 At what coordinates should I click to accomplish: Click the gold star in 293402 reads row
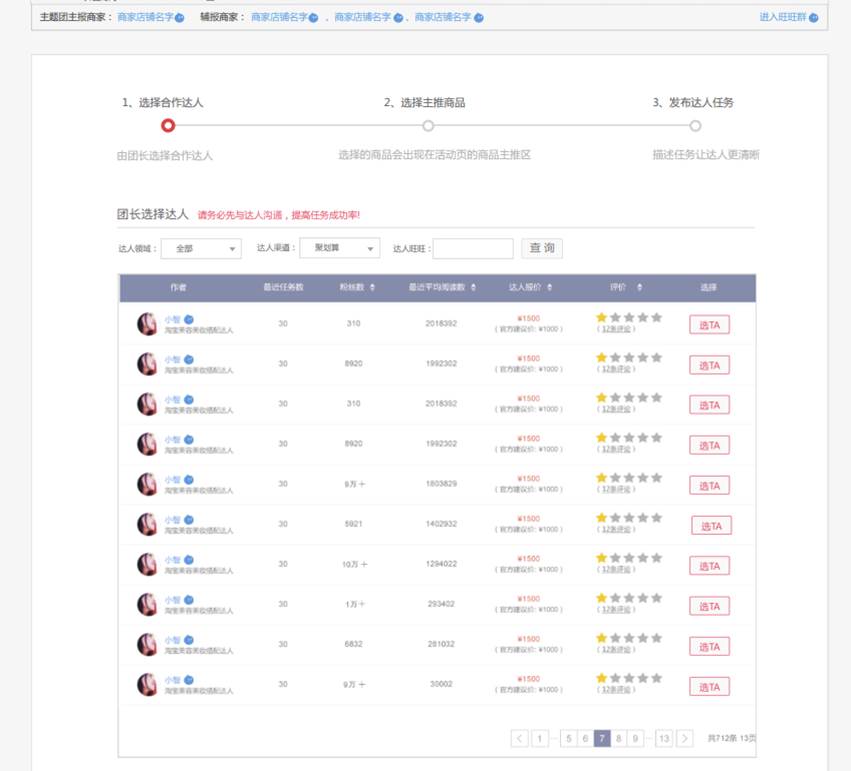601,598
